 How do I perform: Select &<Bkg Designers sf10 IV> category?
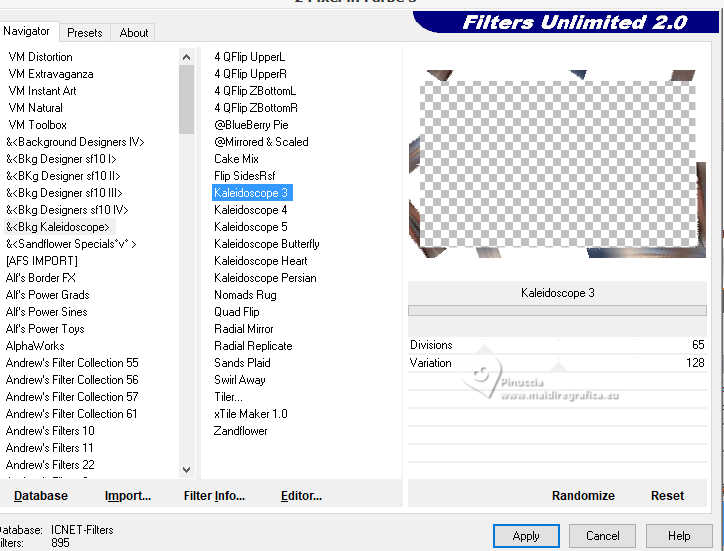pos(67,210)
